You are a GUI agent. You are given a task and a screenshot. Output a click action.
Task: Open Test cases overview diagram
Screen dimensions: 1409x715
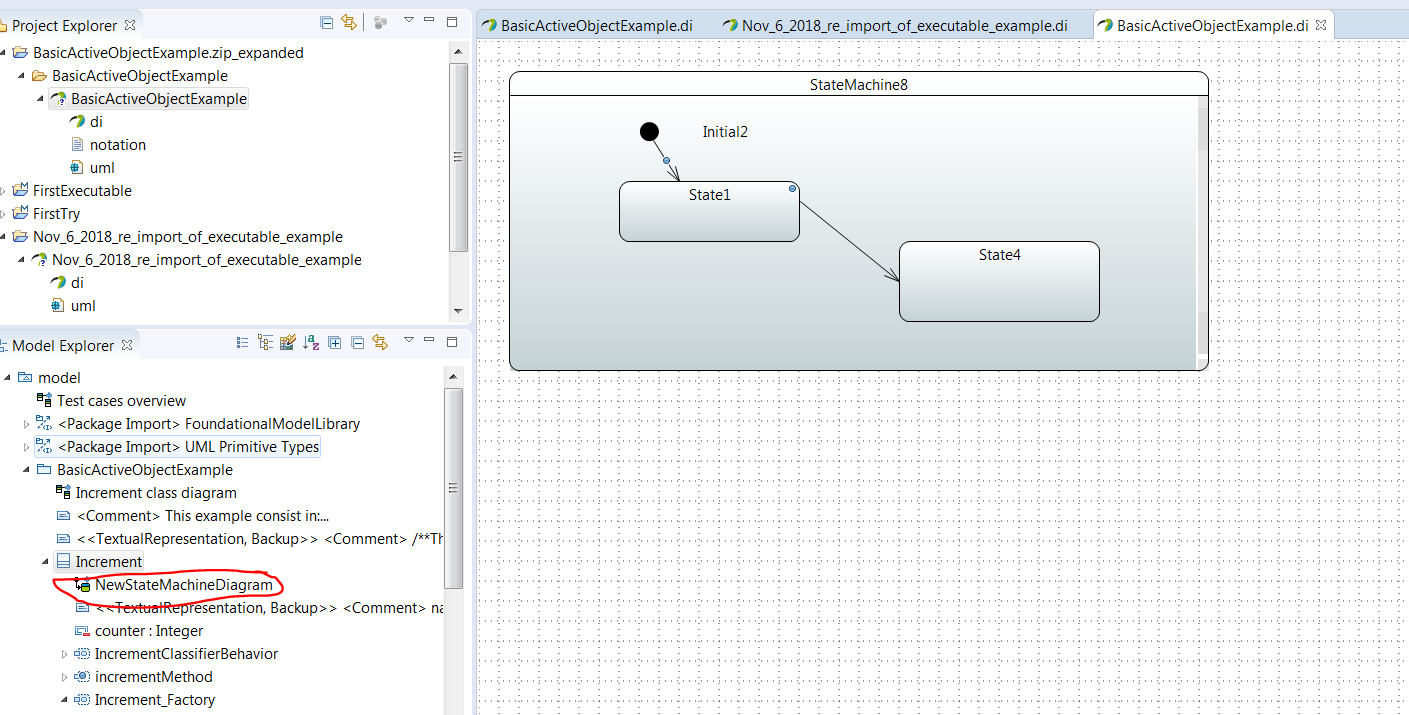pyautogui.click(x=122, y=400)
